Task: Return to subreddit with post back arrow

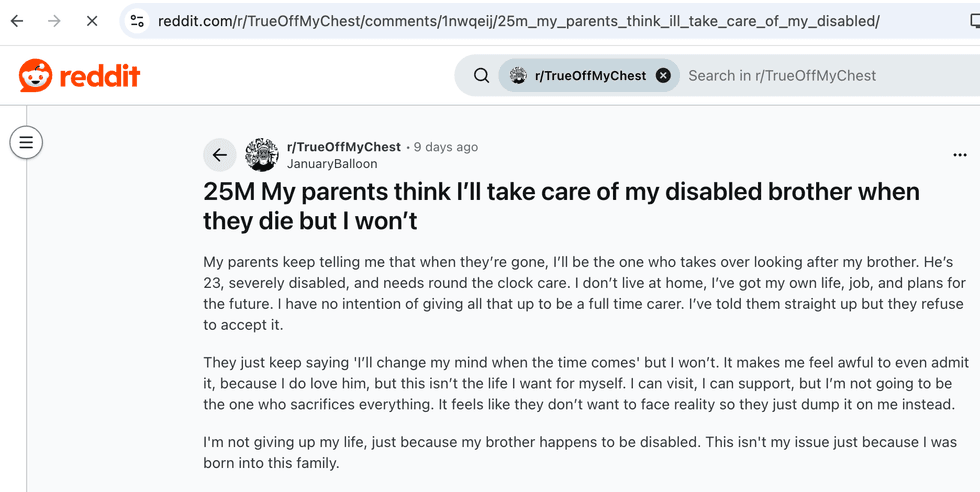Action: pos(219,155)
